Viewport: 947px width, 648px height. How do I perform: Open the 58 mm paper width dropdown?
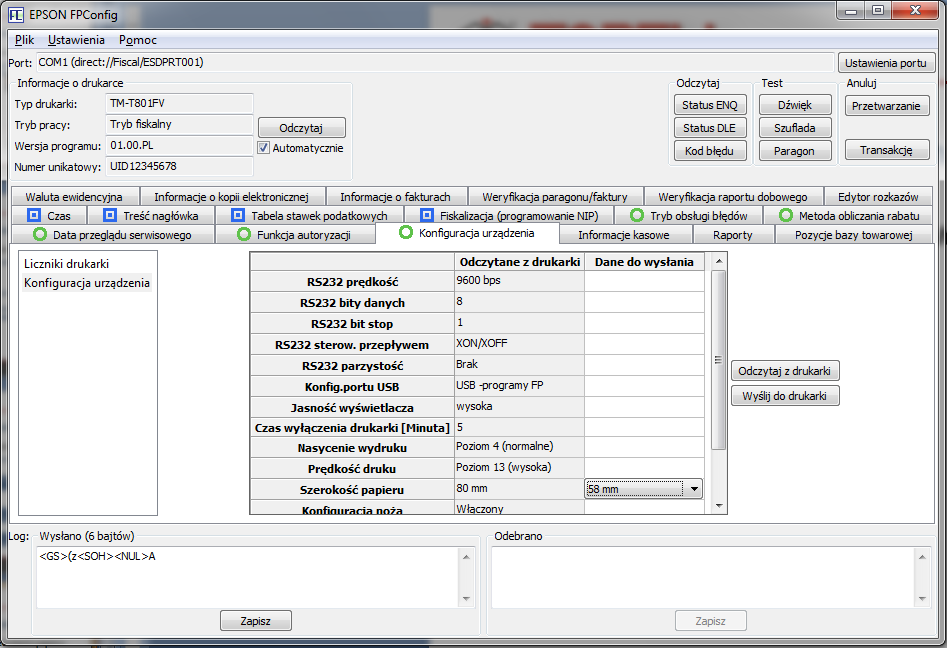click(x=694, y=489)
